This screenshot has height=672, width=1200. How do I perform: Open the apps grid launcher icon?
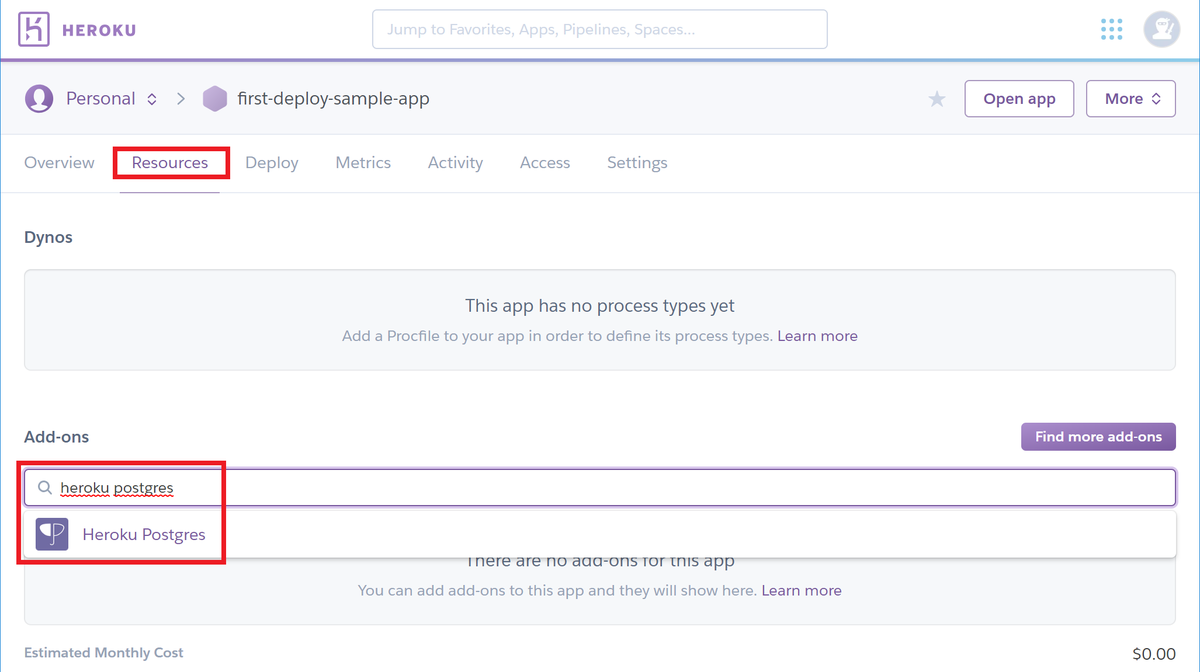coord(1111,29)
